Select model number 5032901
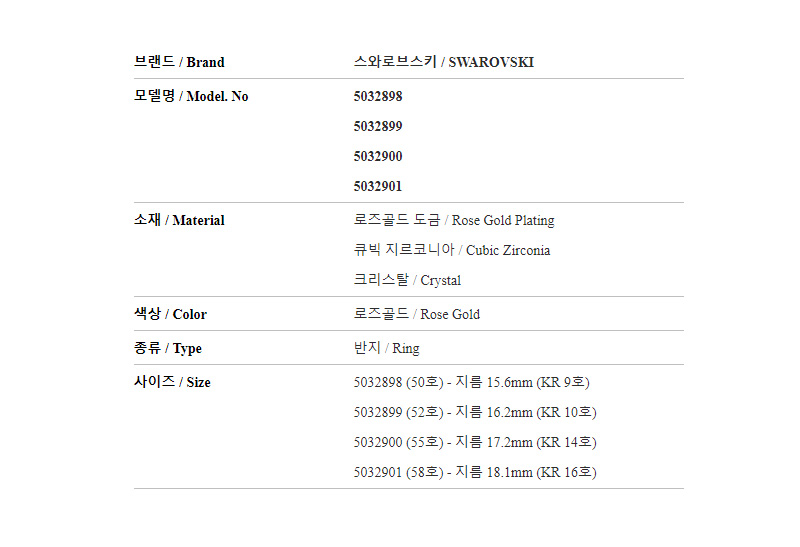This screenshot has height=547, width=800. [x=378, y=186]
